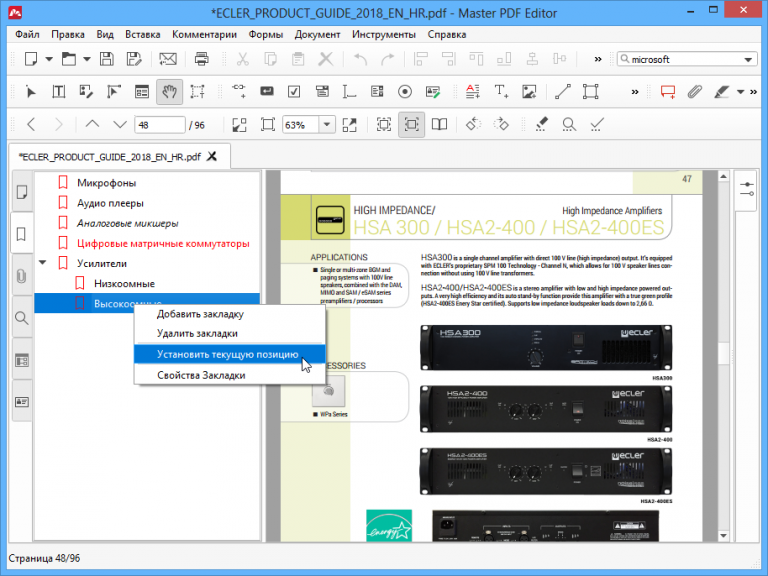Print the document icon
The width and height of the screenshot is (768, 576).
coord(201,59)
